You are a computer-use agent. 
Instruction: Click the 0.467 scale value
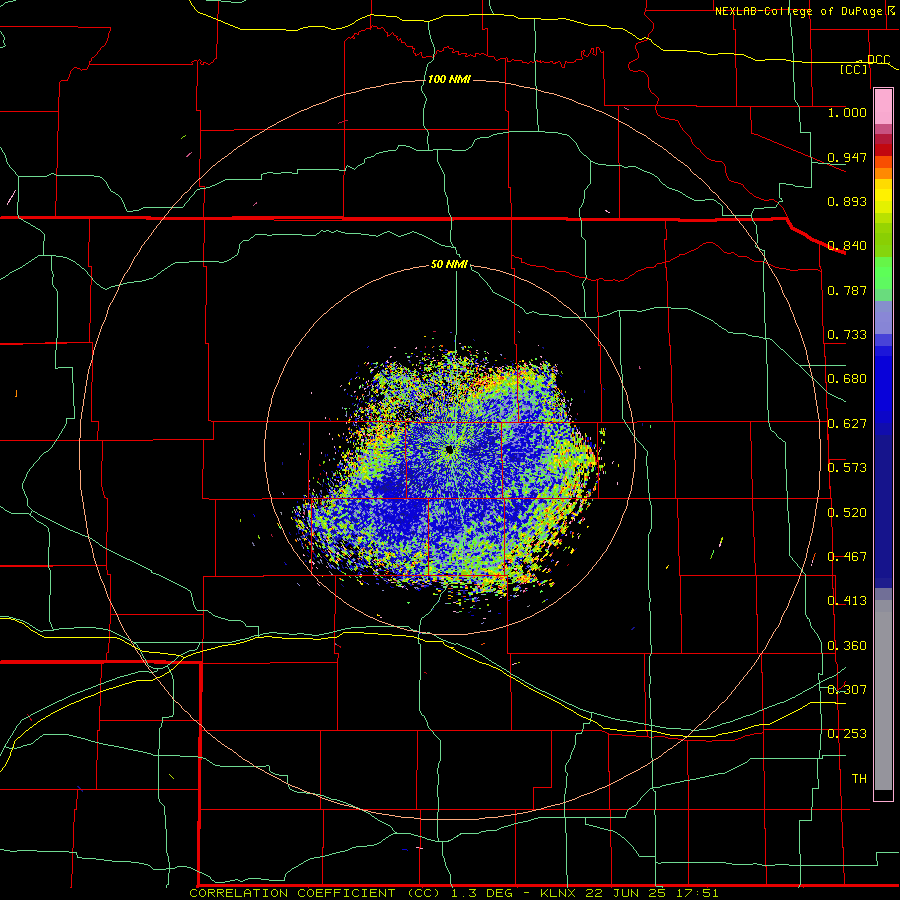(847, 557)
